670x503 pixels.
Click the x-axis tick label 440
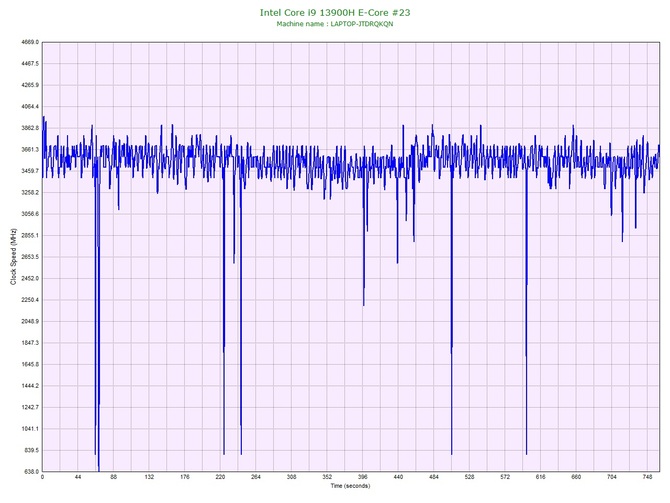point(398,477)
